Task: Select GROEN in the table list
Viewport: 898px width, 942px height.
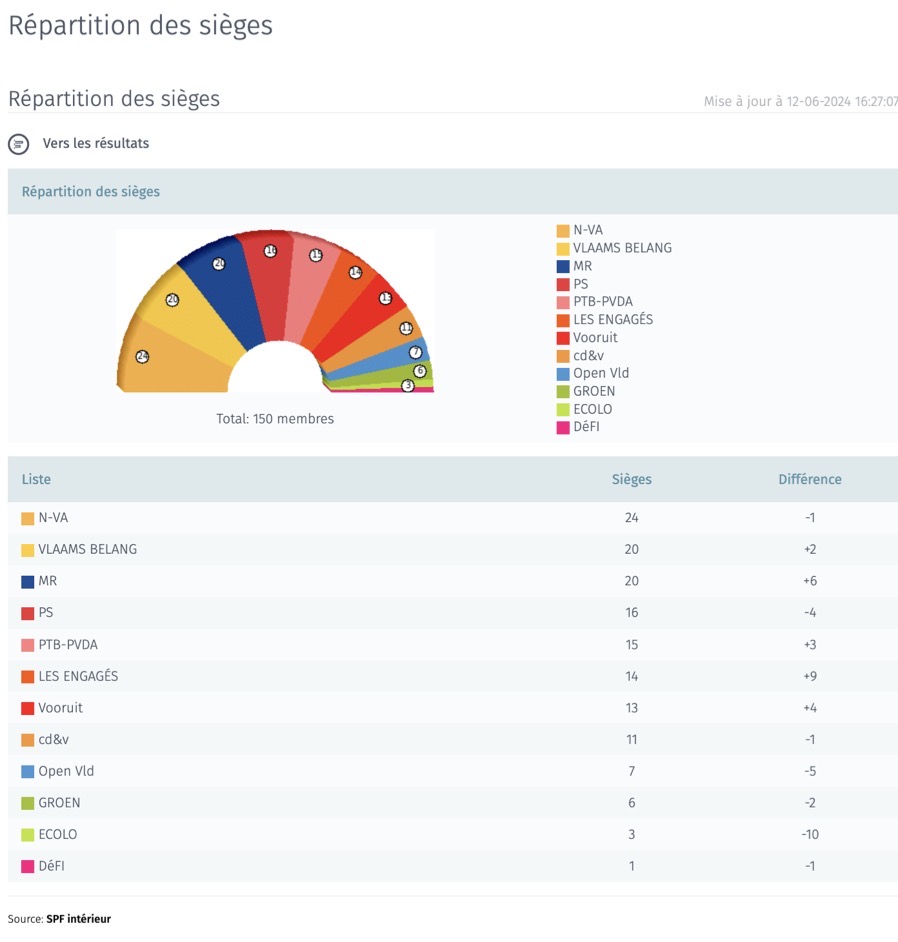Action: (x=59, y=803)
